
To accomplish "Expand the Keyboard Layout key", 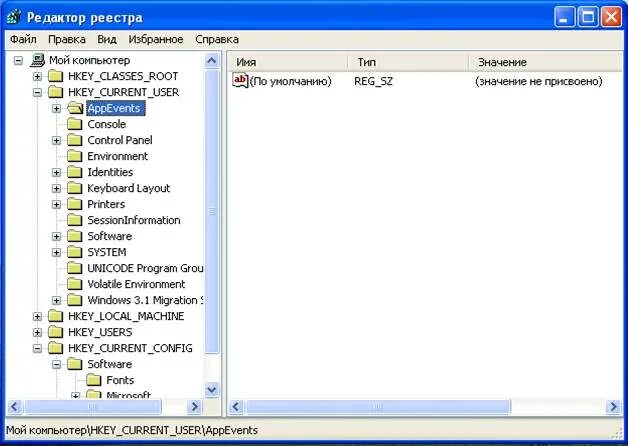I will coord(56,188).
